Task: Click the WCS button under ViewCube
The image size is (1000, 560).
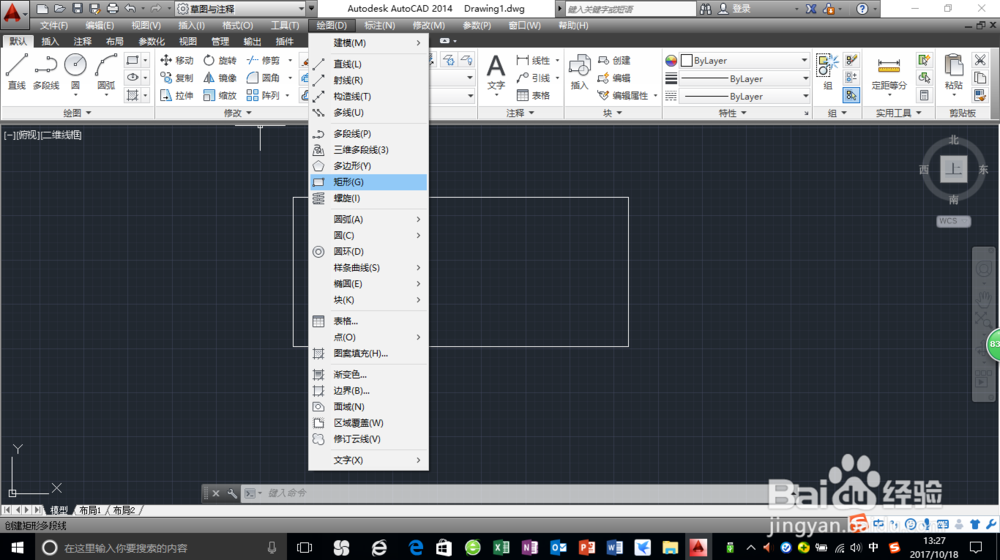Action: (953, 221)
